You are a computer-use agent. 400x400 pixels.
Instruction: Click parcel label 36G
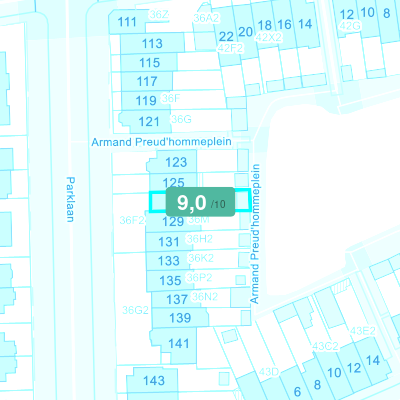click(181, 119)
